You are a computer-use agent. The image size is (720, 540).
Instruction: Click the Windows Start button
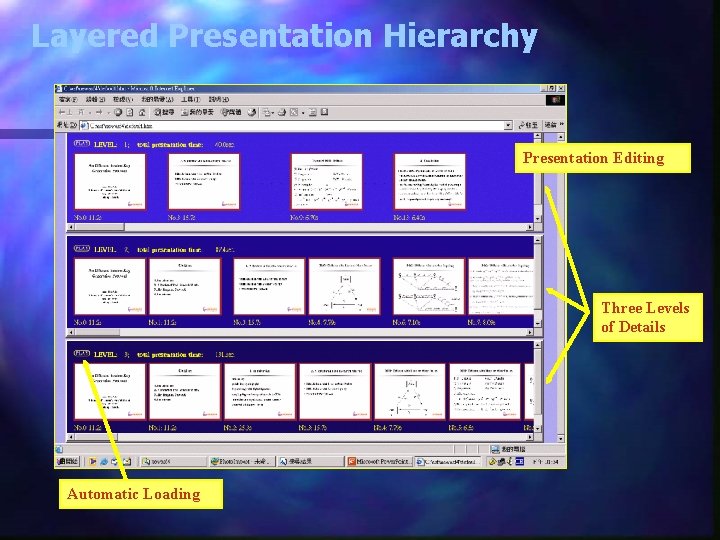point(68,461)
